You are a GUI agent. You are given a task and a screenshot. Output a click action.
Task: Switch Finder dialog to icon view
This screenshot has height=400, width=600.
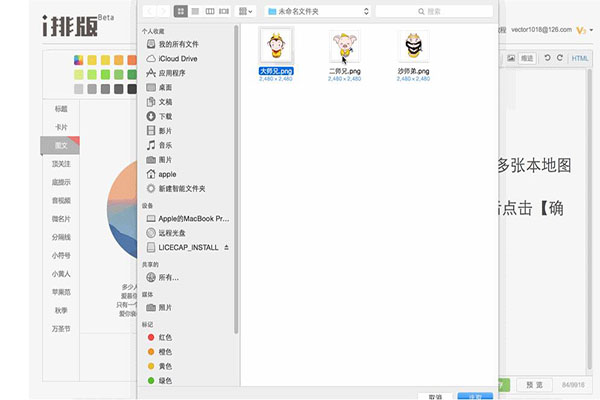pos(182,11)
